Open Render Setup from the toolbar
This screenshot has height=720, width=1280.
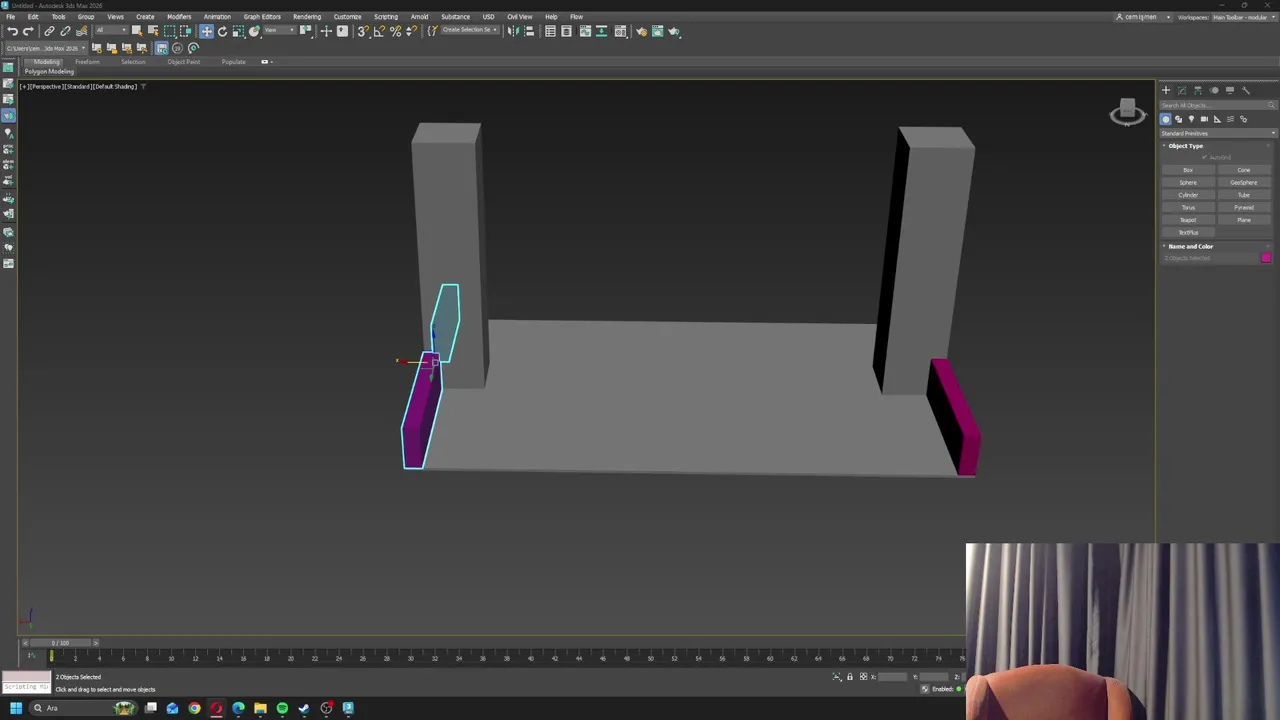click(x=641, y=31)
